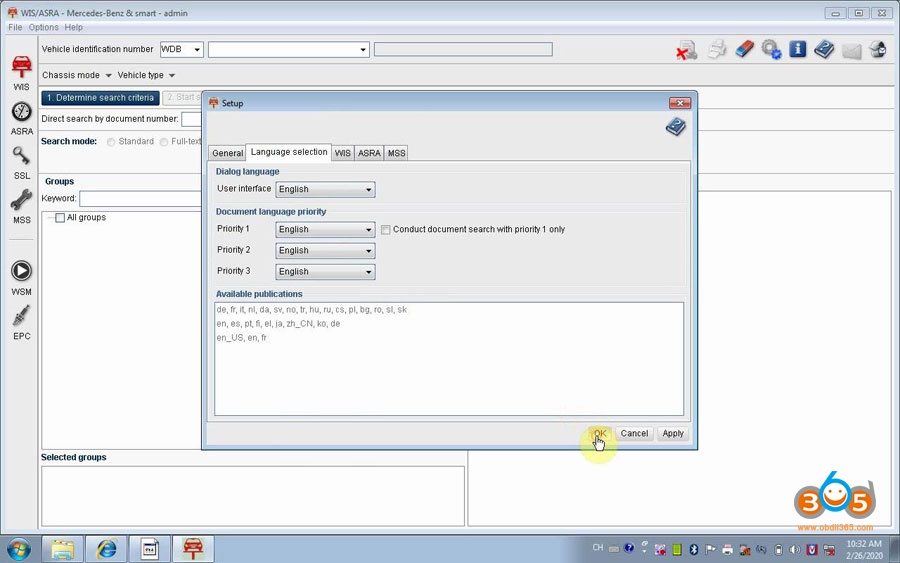Open the MSS wrench module
Image resolution: width=900 pixels, height=563 pixels.
21,207
